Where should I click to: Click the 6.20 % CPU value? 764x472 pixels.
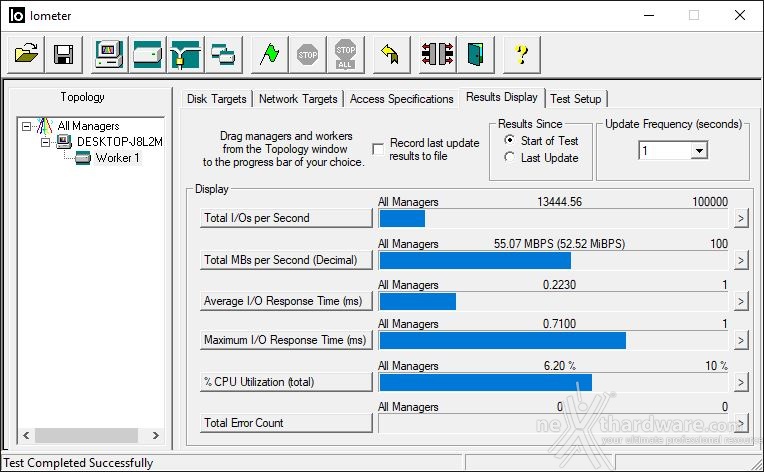(x=559, y=365)
